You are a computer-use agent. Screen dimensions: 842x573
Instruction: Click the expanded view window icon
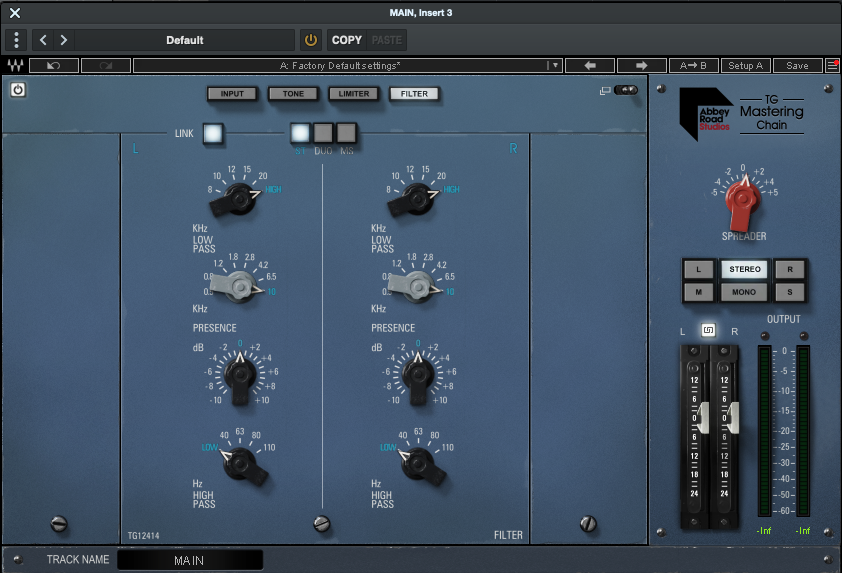(x=605, y=91)
